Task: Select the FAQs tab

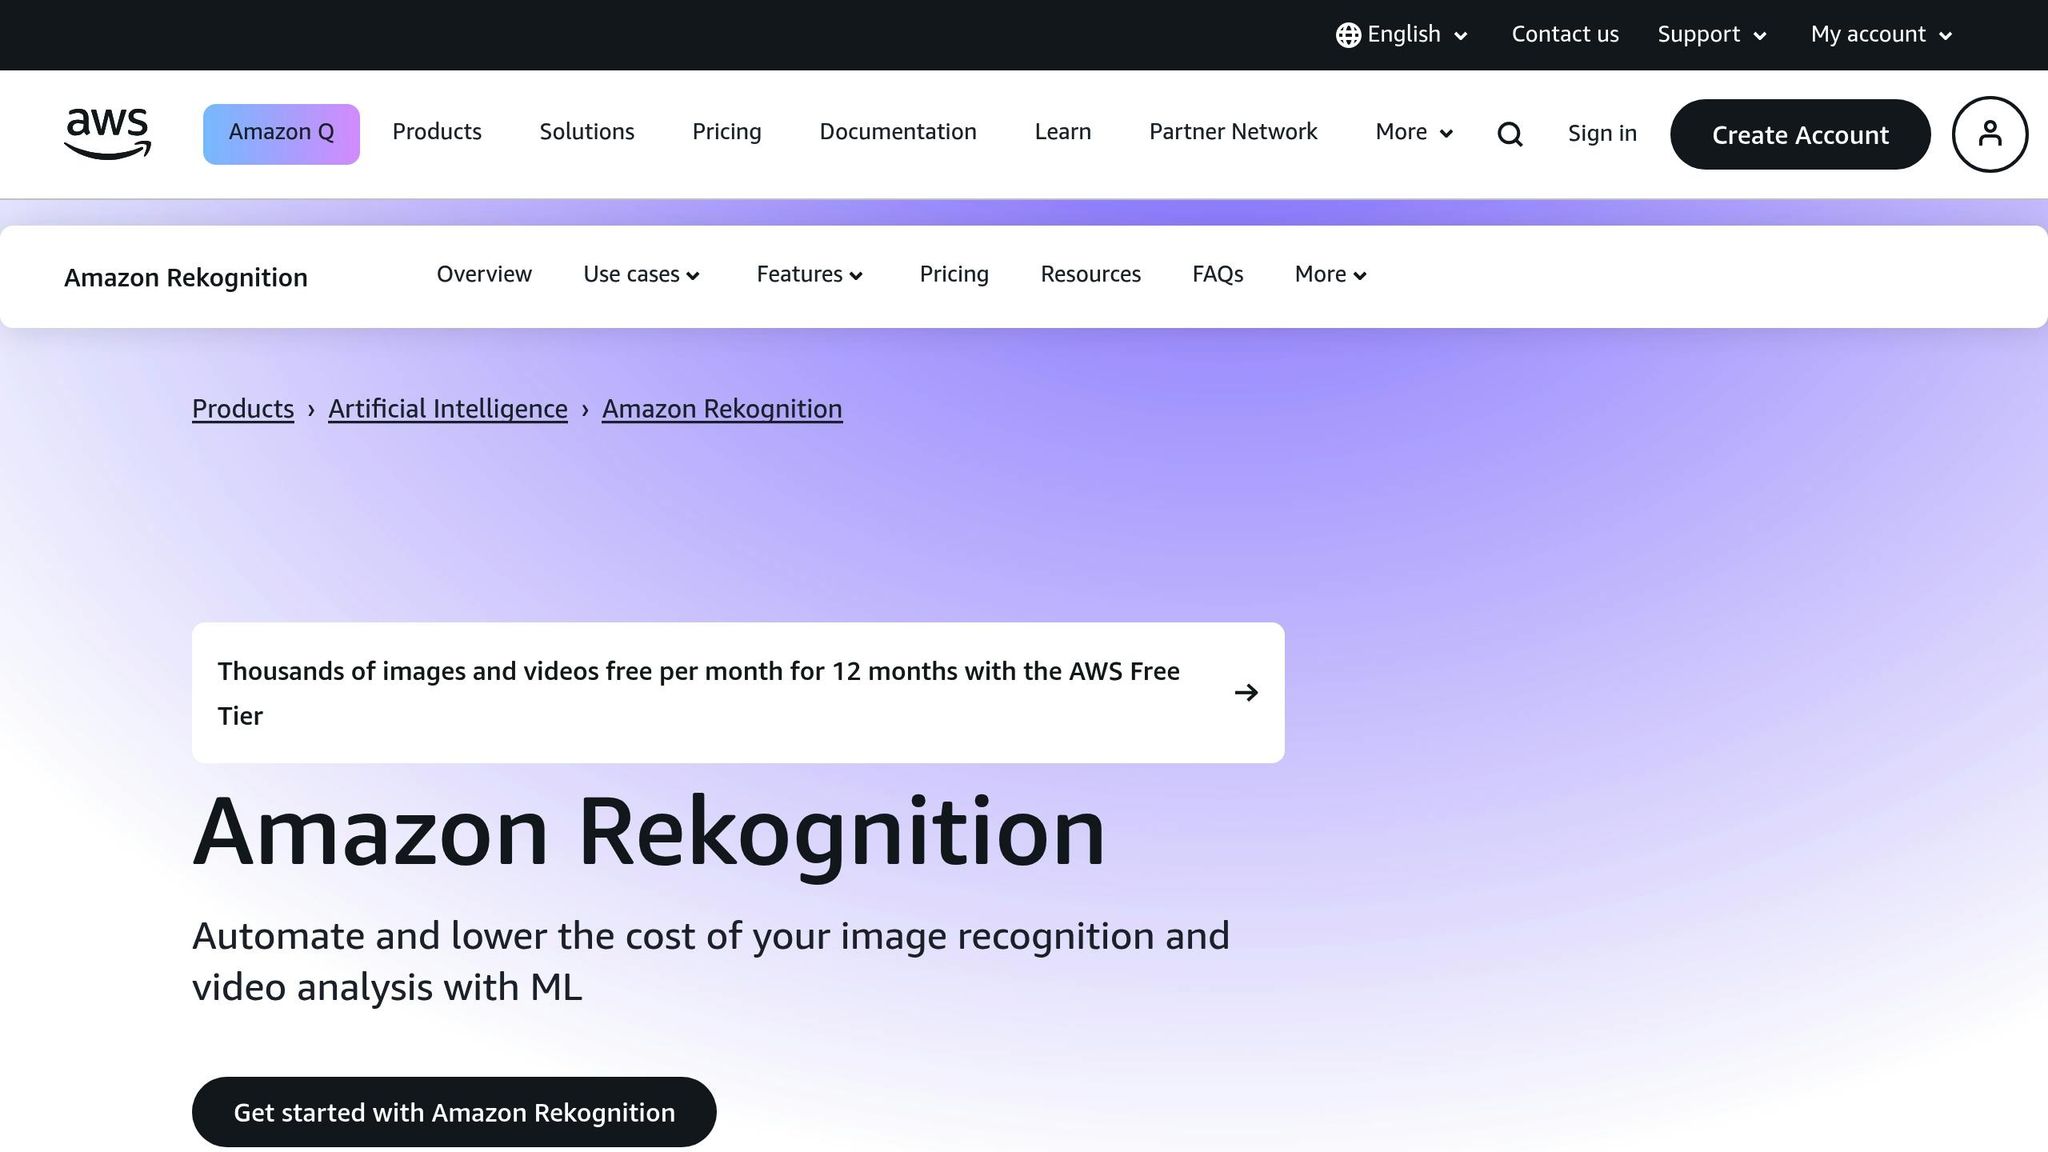Action: tap(1218, 274)
